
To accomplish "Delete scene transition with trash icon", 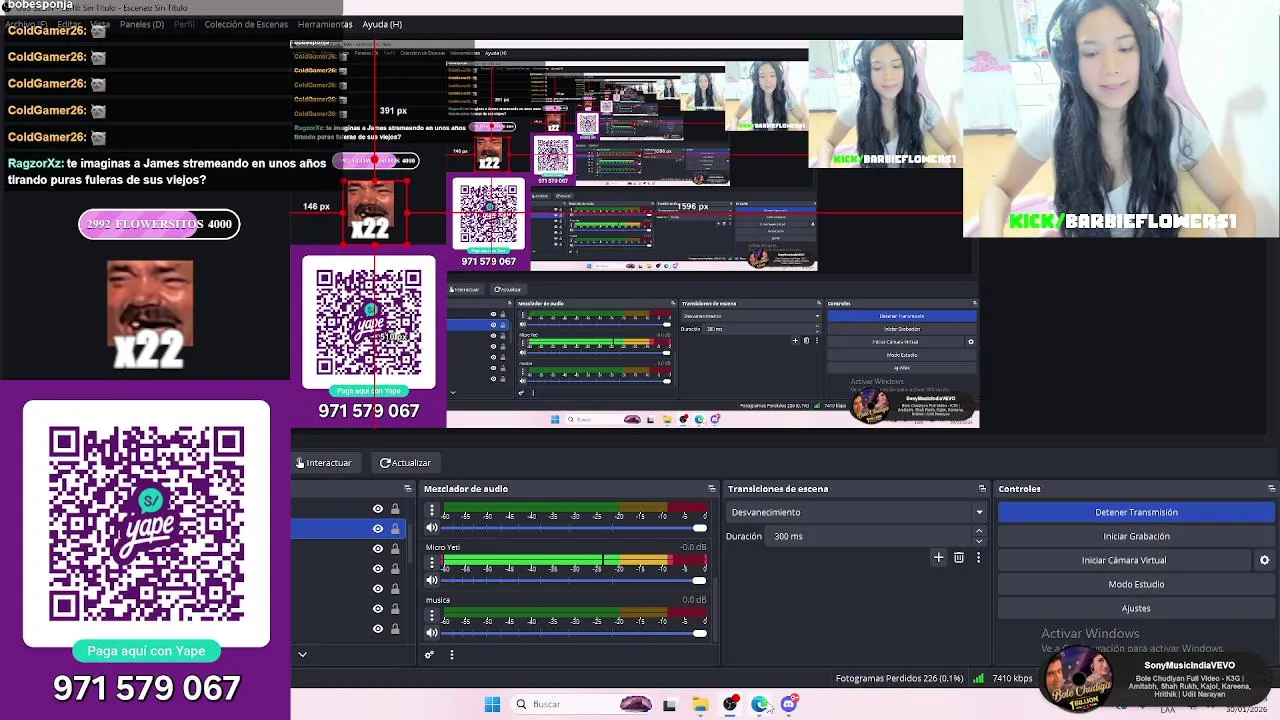I will [958, 557].
